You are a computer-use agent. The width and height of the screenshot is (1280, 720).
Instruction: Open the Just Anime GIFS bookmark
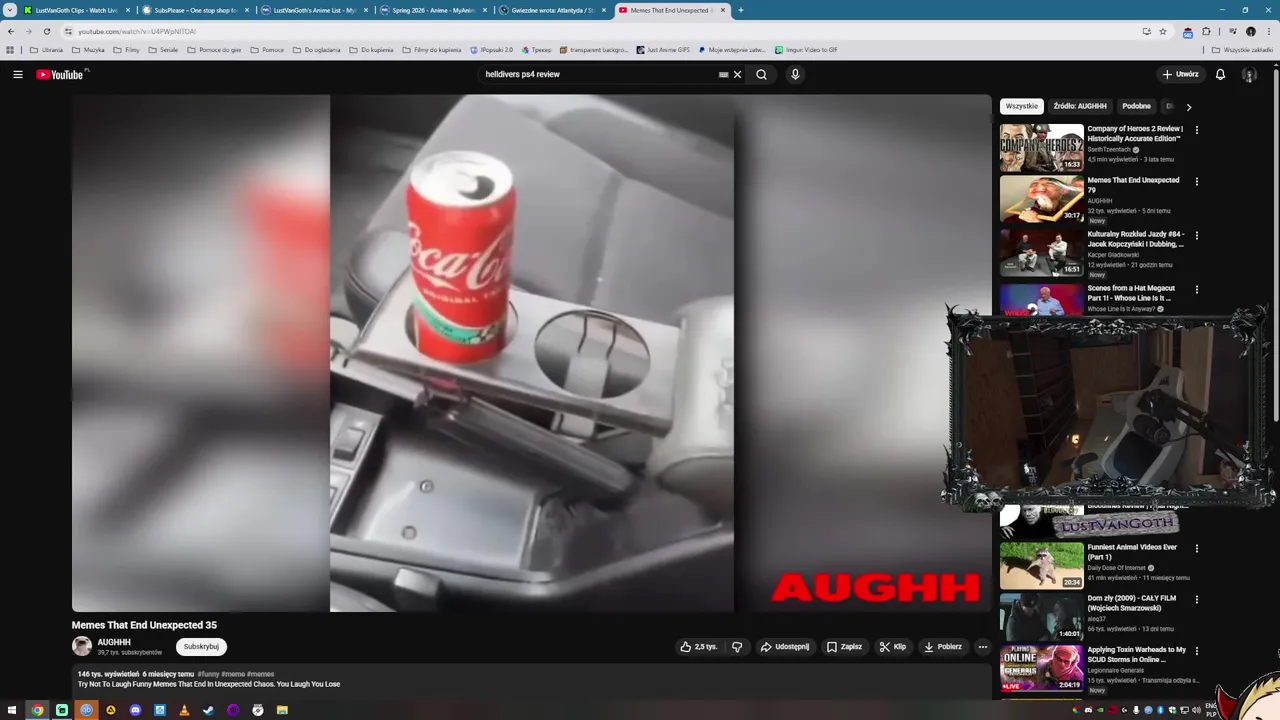point(663,49)
